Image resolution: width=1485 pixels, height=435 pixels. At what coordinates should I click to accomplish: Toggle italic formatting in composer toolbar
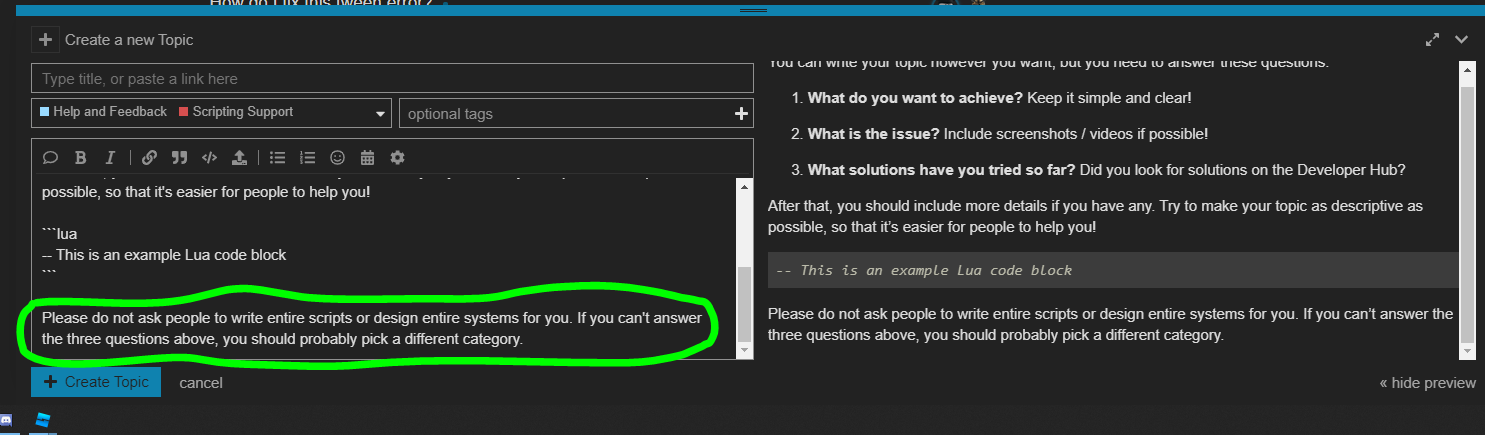click(x=110, y=157)
